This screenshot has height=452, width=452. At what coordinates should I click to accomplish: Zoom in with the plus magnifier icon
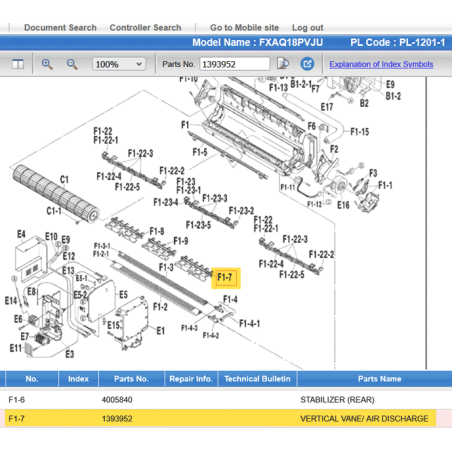[x=47, y=64]
